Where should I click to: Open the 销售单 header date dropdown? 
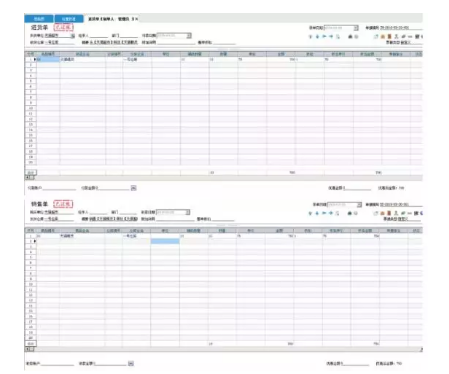[x=188, y=212]
